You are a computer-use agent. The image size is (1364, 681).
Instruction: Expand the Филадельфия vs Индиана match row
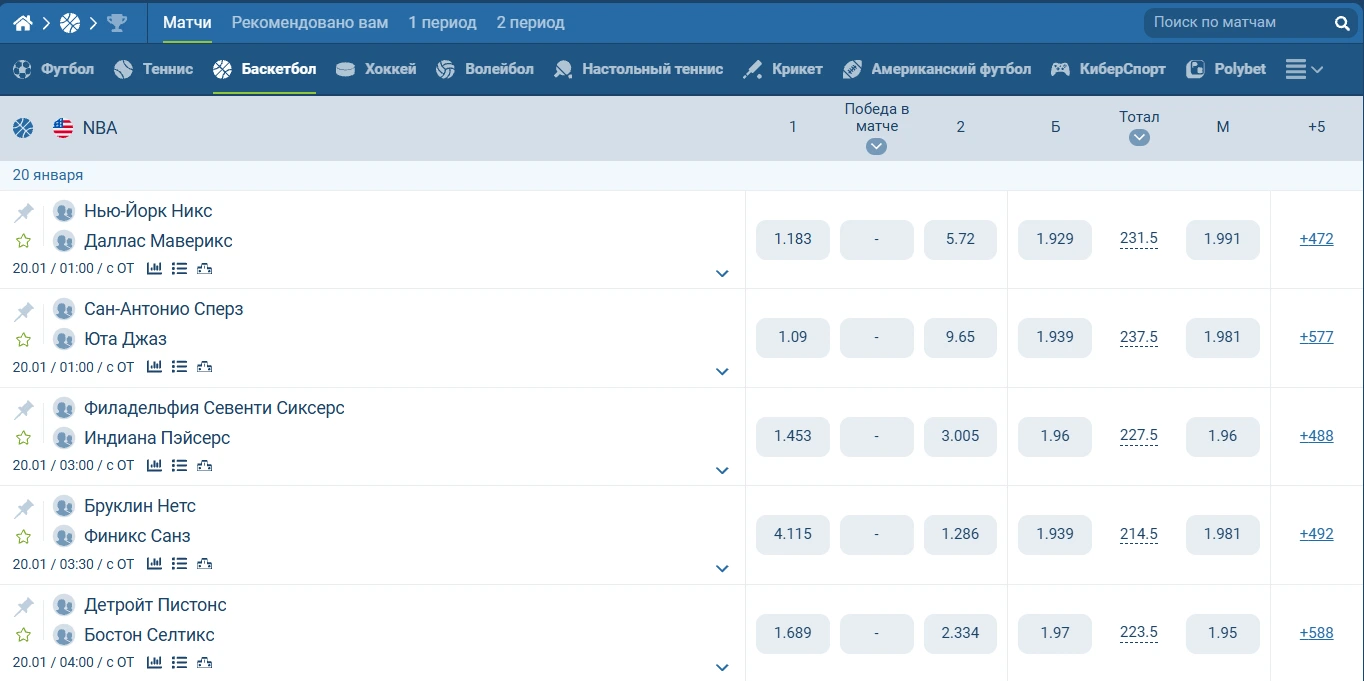pyautogui.click(x=722, y=470)
